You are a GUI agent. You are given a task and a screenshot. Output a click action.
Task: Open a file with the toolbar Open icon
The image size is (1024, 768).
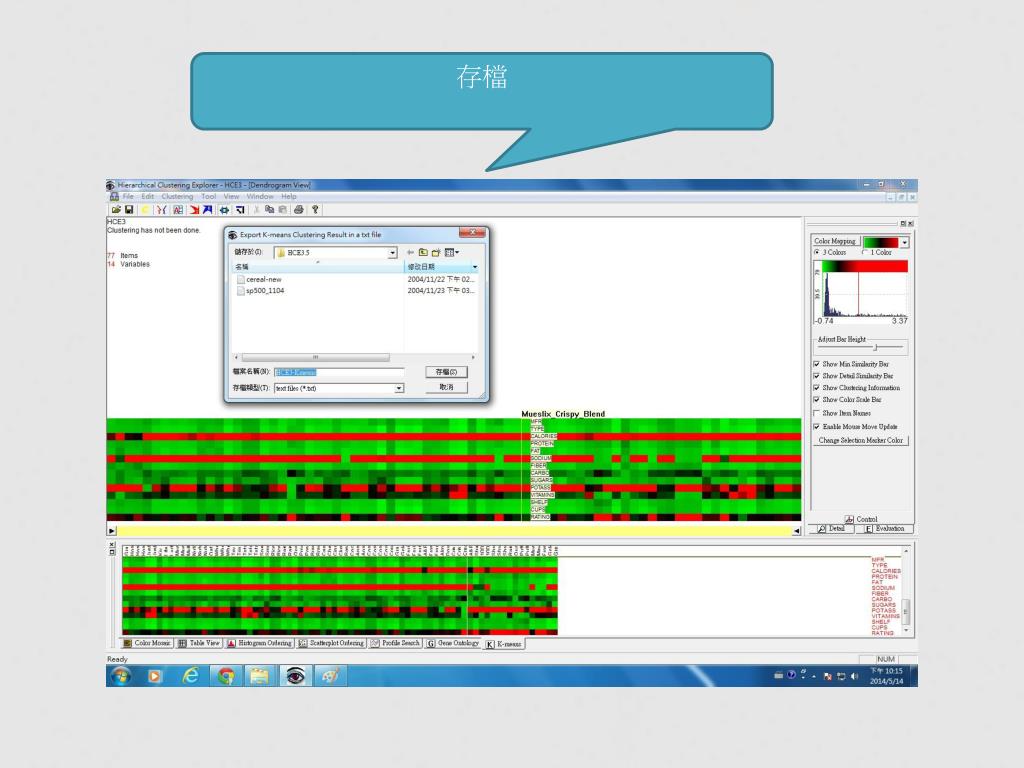116,210
